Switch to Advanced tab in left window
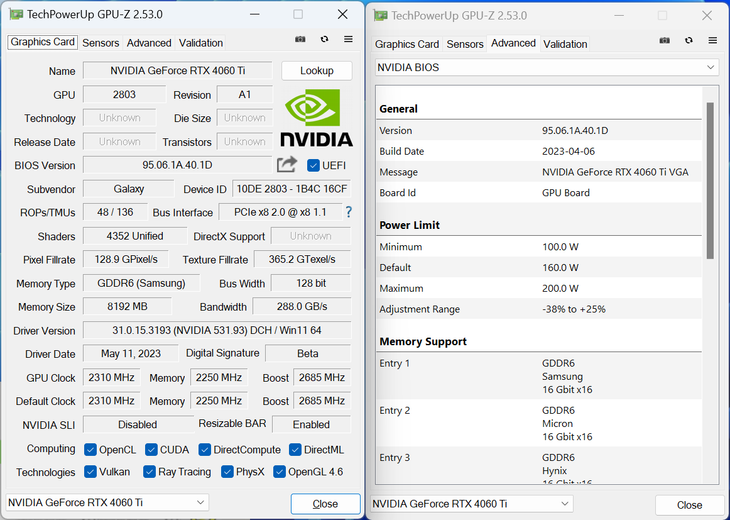Image resolution: width=730 pixels, height=520 pixels. coord(149,43)
